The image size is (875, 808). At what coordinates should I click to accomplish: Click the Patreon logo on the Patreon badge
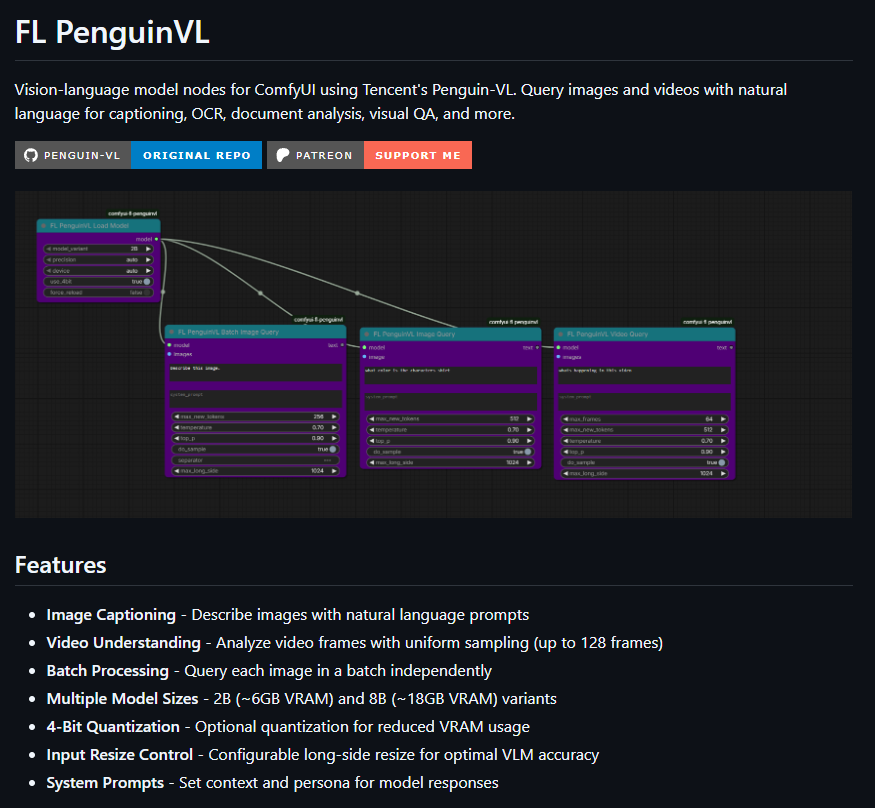pos(283,155)
